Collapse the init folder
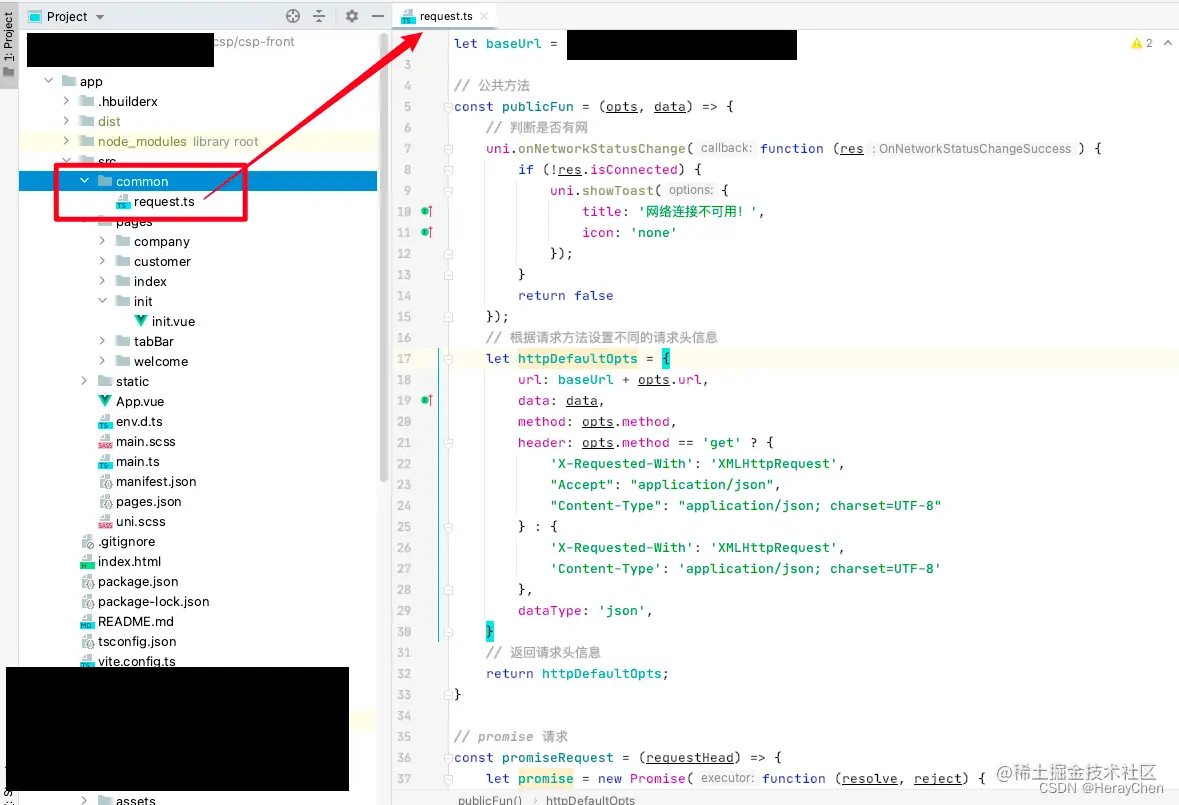 coord(102,301)
